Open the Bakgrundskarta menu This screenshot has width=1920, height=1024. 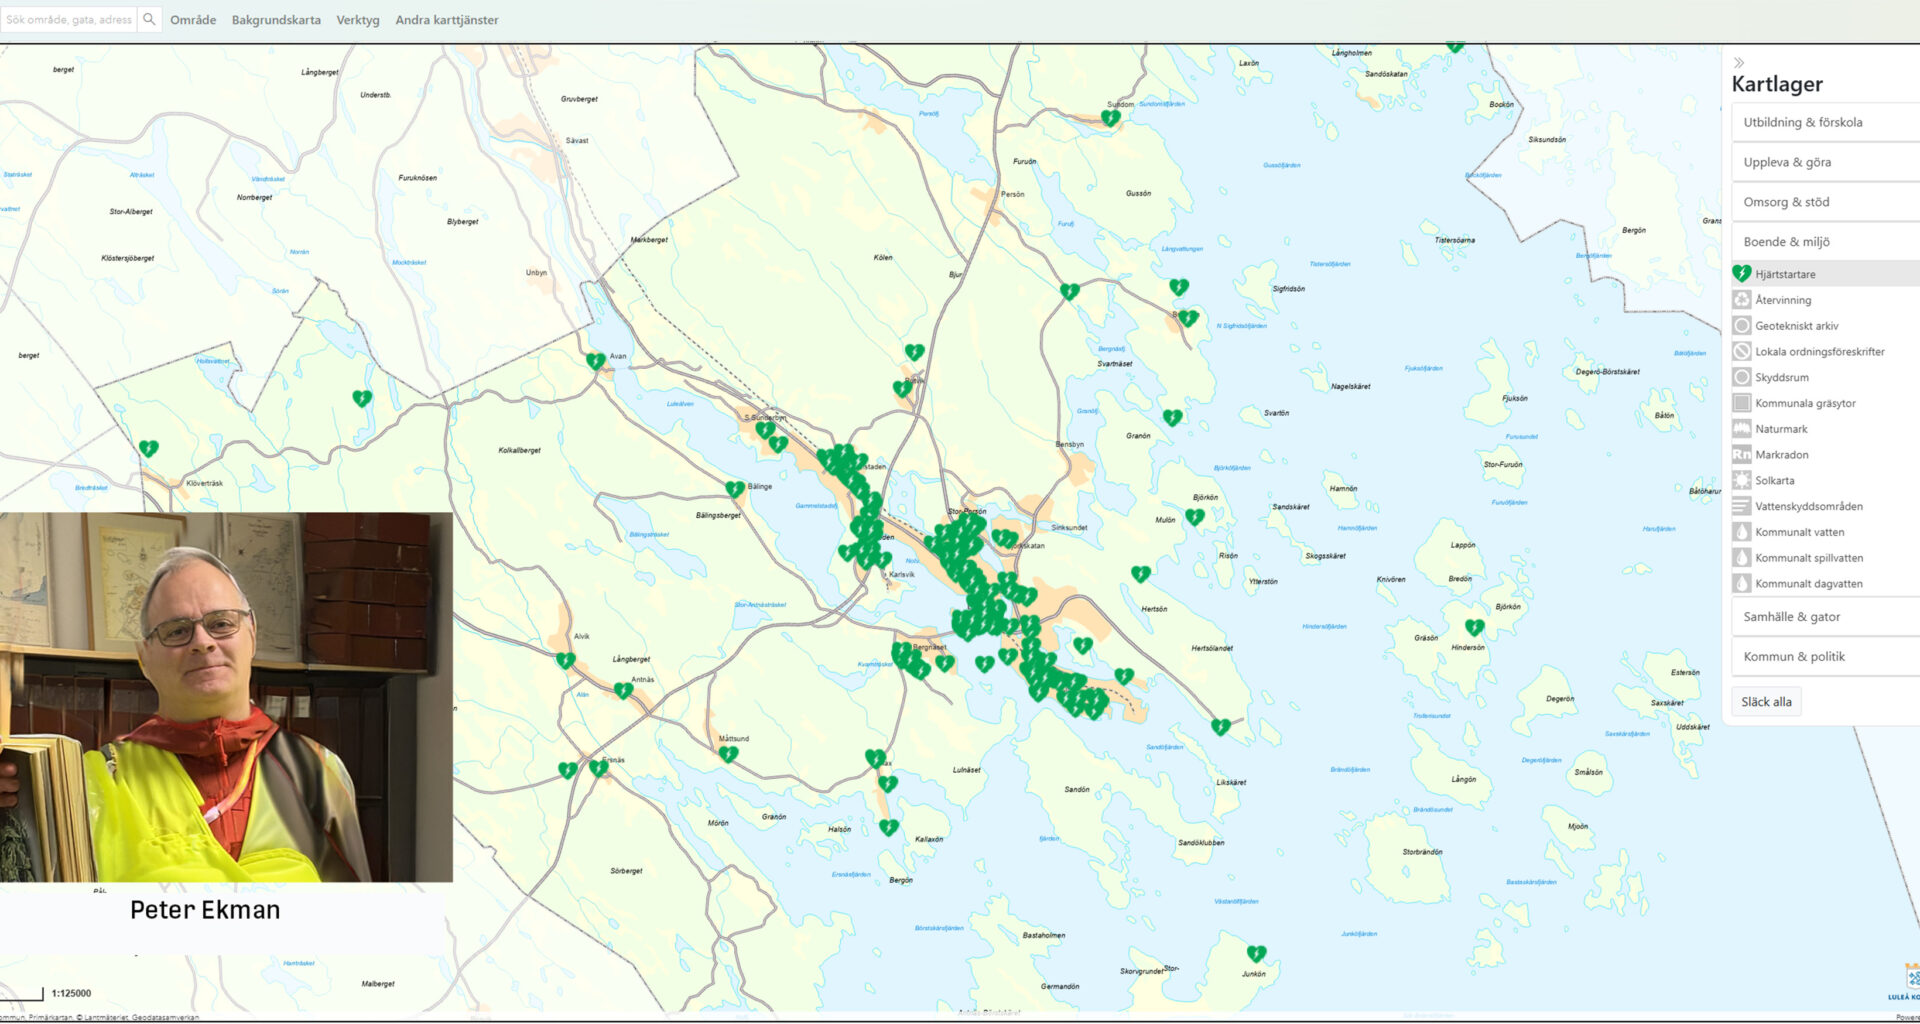tap(276, 19)
